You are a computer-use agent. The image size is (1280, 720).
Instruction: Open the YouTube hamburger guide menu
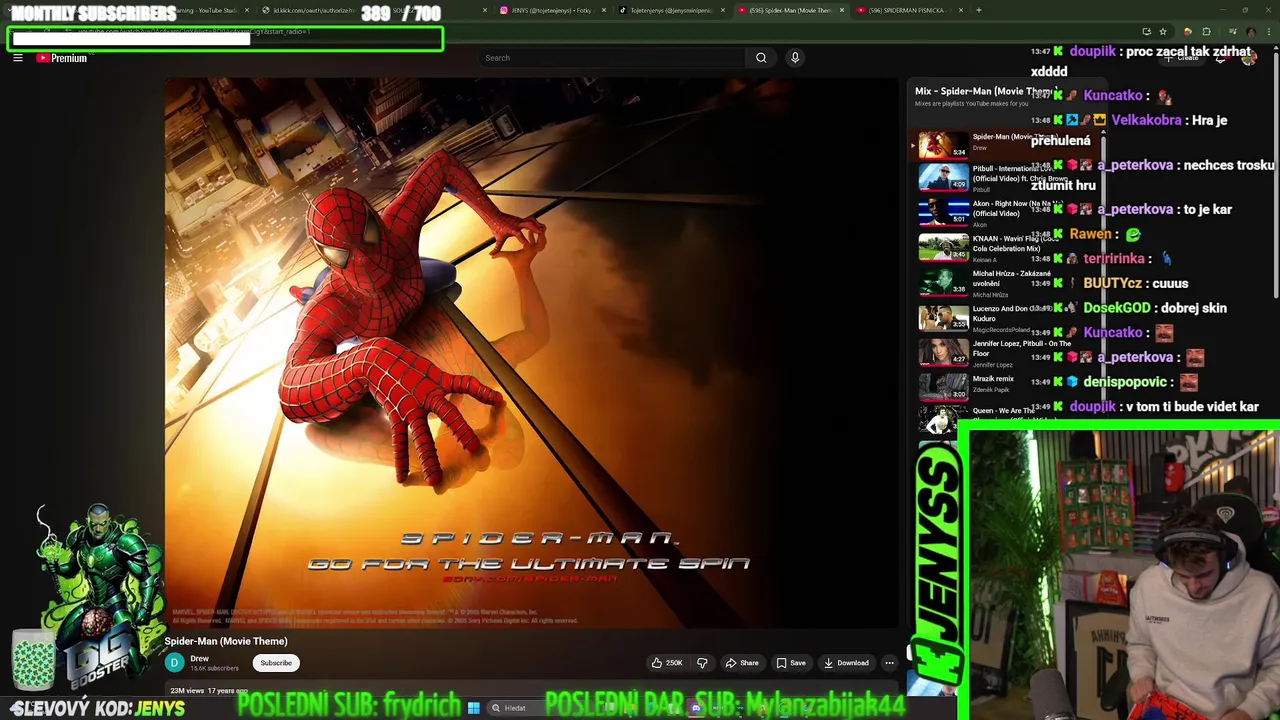pyautogui.click(x=18, y=58)
